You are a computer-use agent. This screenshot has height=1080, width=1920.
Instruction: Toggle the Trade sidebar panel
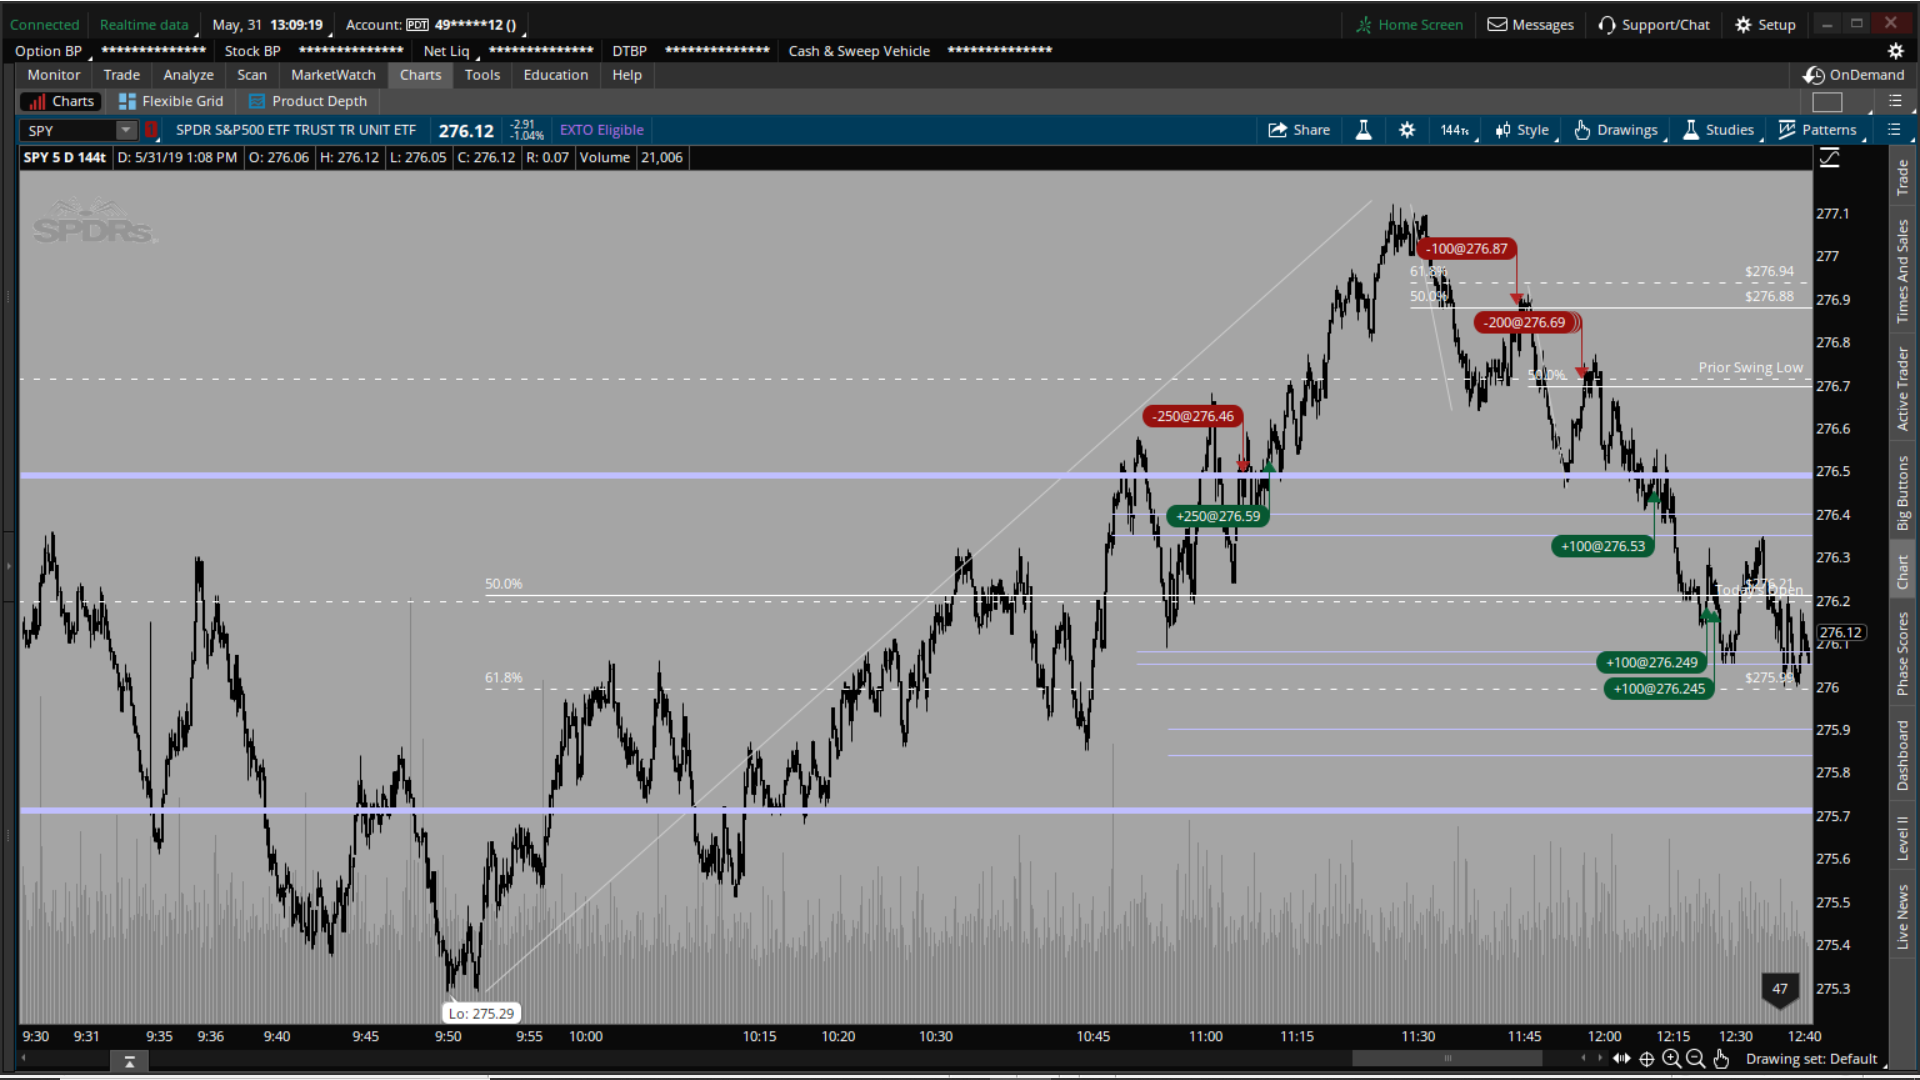pos(1902,178)
